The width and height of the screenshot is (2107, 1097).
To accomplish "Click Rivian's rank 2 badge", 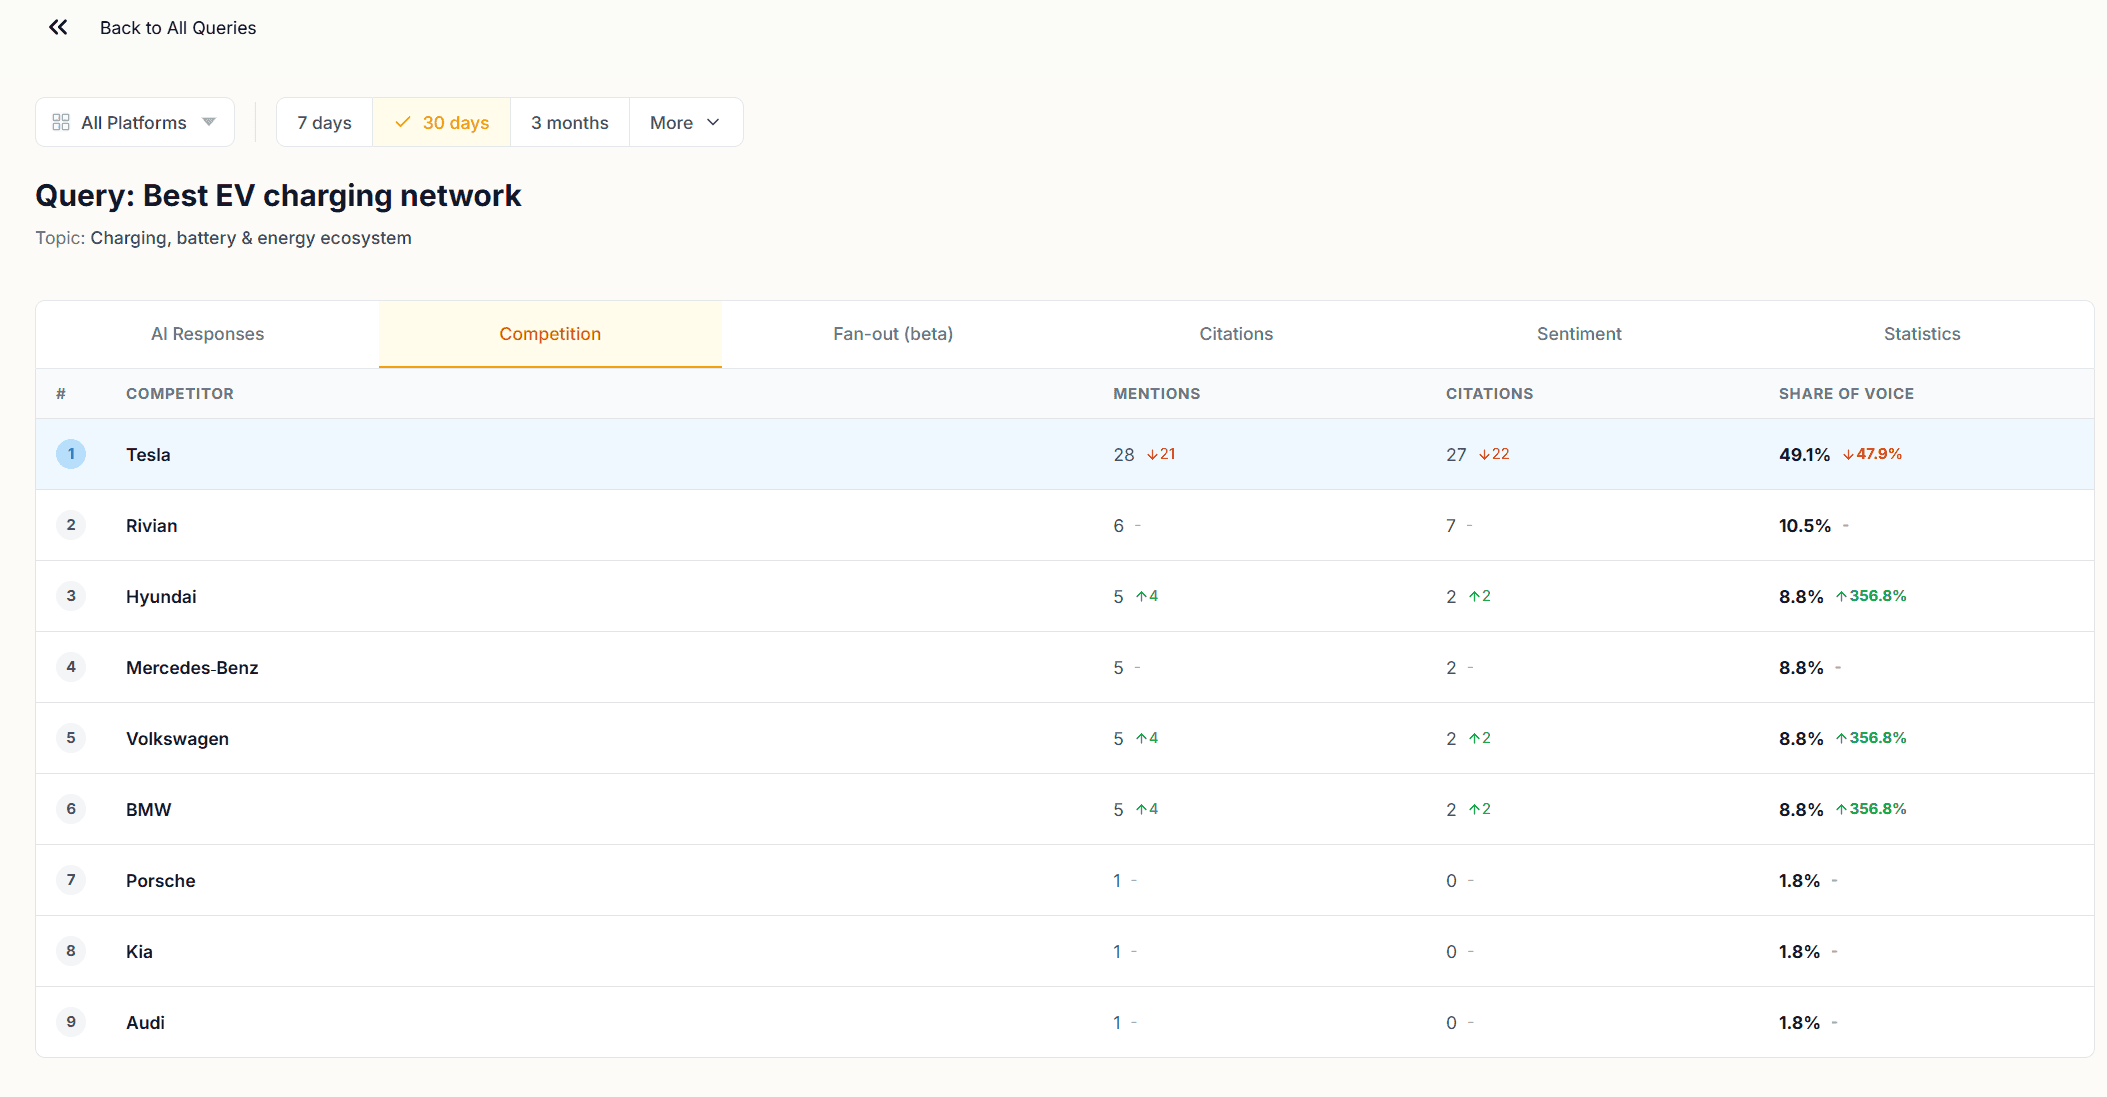I will pos(71,525).
